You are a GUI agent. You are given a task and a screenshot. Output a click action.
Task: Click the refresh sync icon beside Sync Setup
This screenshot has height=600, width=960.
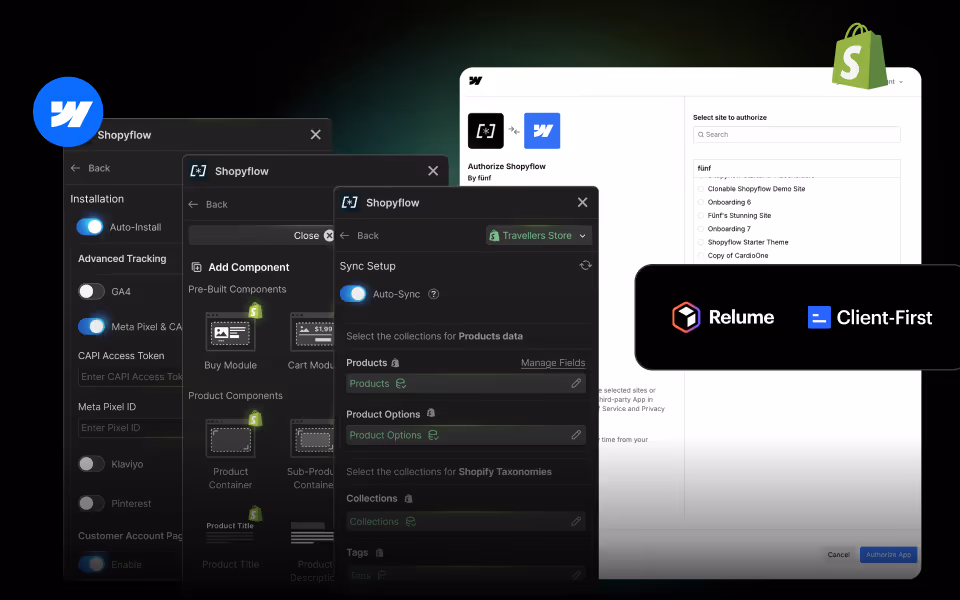(x=585, y=265)
